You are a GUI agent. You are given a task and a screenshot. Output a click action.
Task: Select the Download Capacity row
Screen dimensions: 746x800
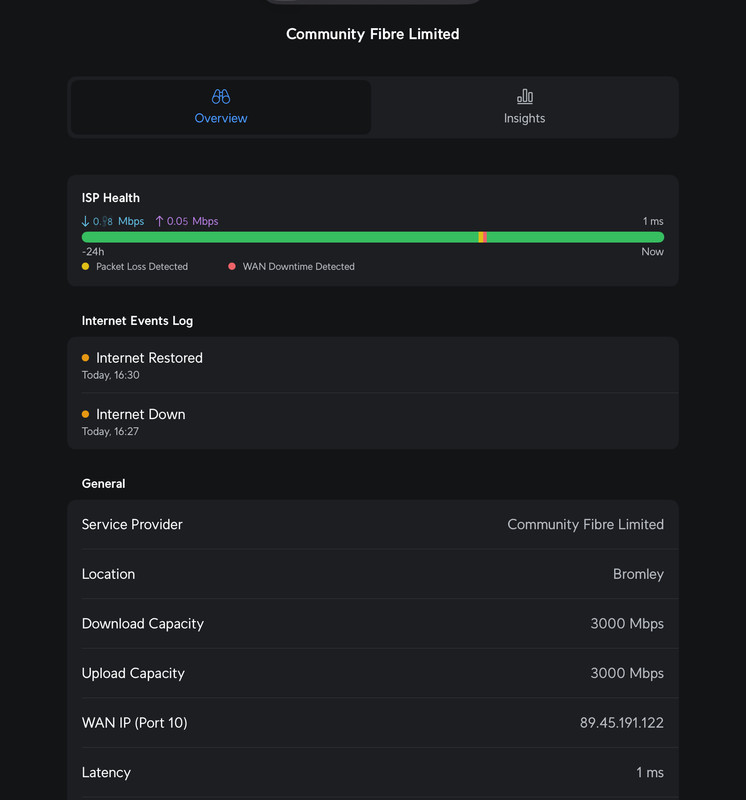[373, 623]
